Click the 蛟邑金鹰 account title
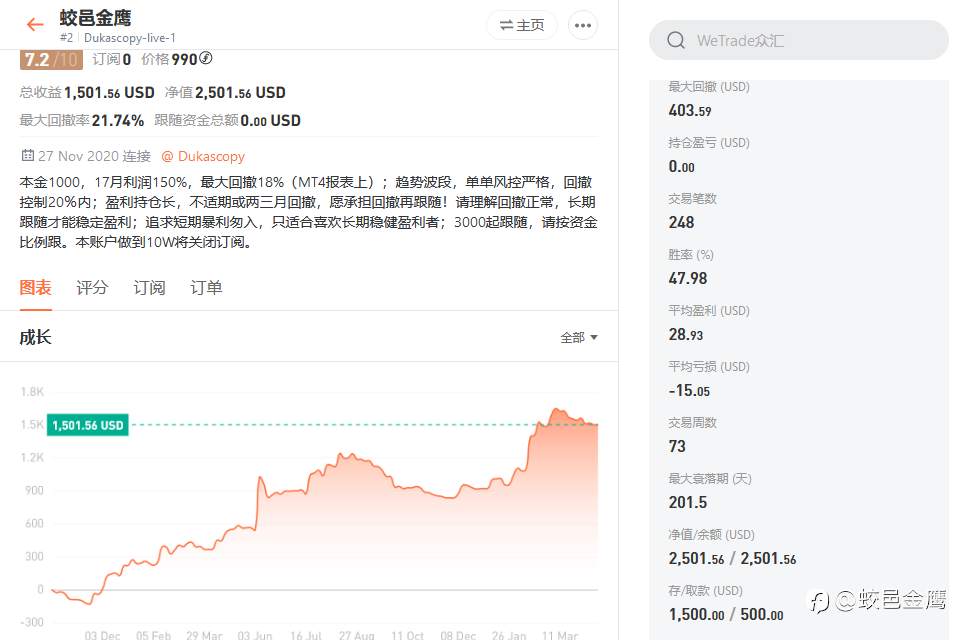The width and height of the screenshot is (956, 640). point(96,18)
